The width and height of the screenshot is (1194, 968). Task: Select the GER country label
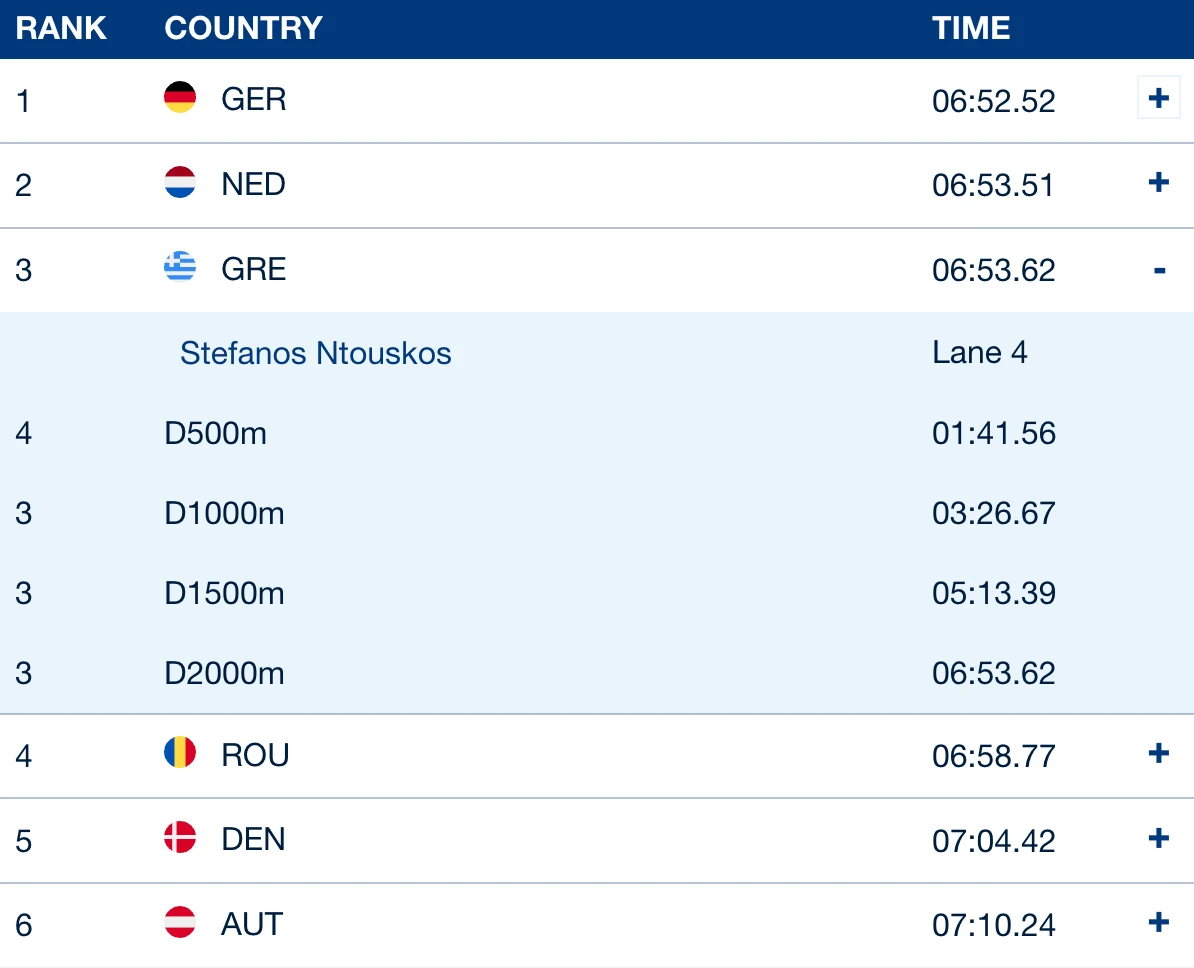(254, 100)
